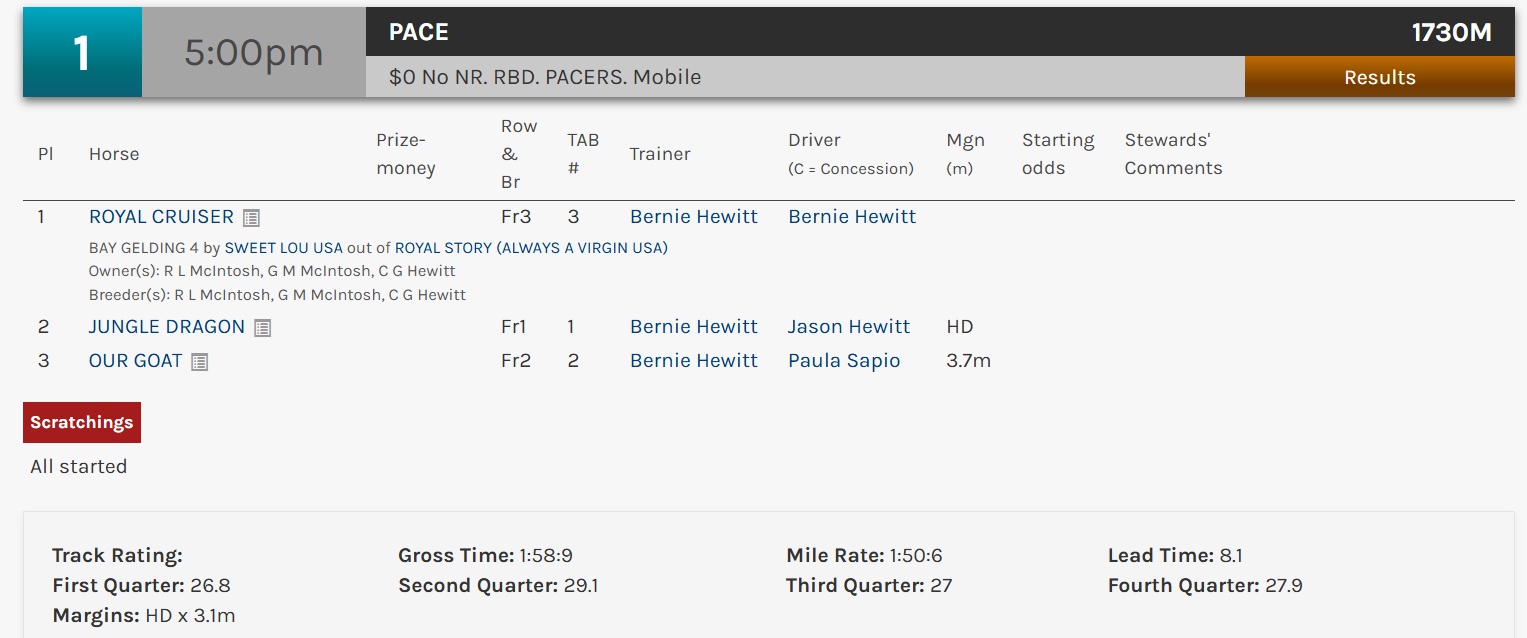Click the form icon beside JUNGLE DRAGON

click(x=262, y=328)
